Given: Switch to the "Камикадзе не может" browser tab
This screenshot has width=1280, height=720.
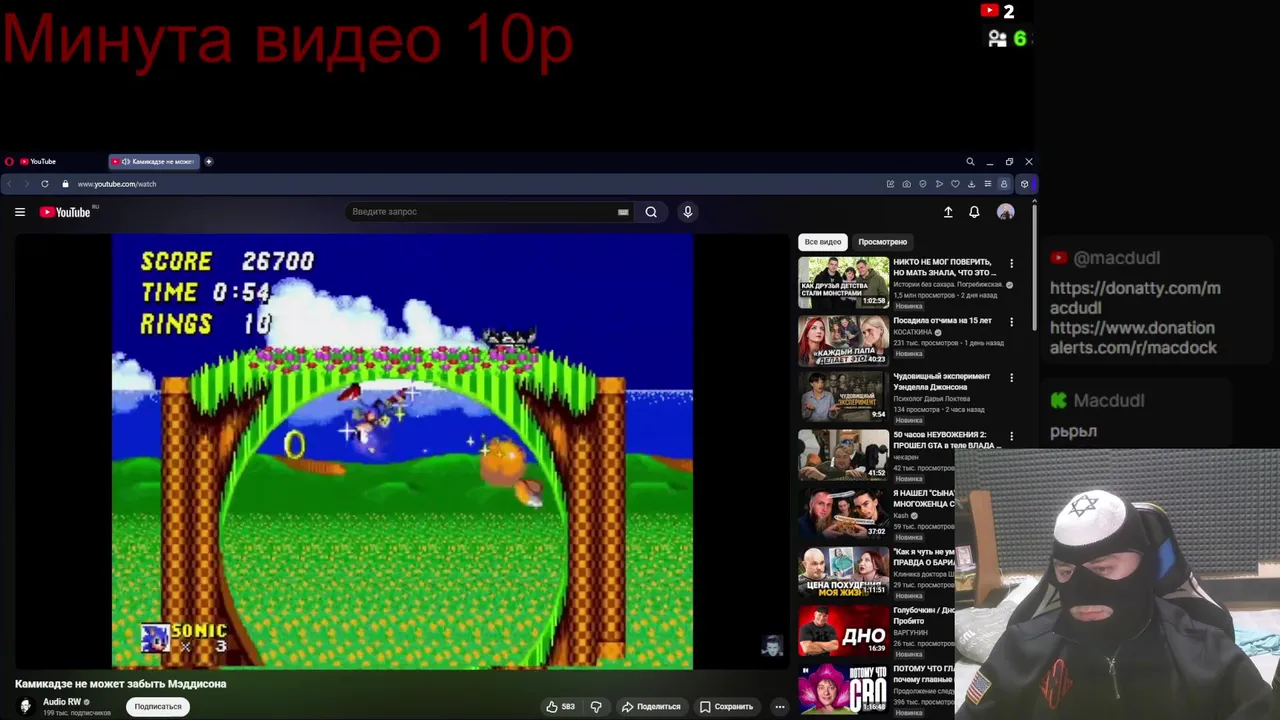Looking at the screenshot, I should point(154,161).
